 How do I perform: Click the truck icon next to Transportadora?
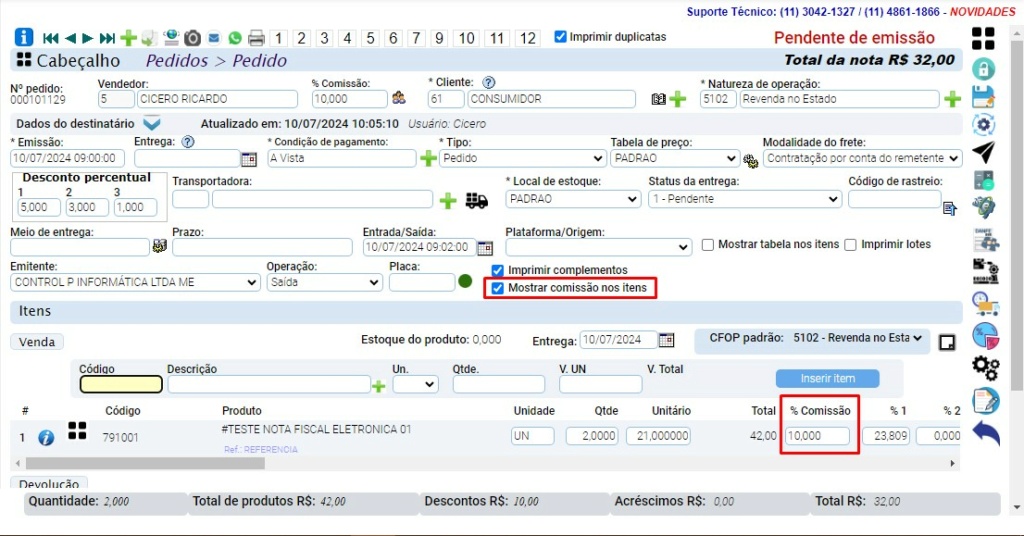477,200
